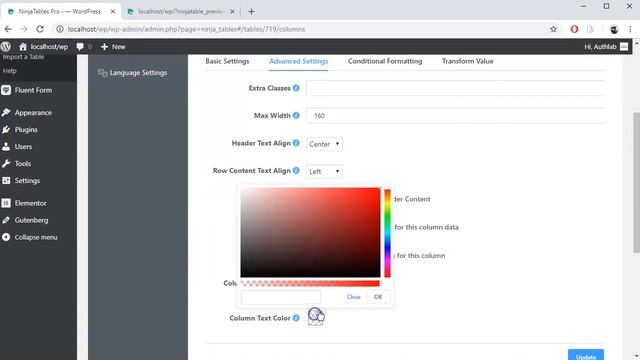Image resolution: width=640 pixels, height=360 pixels.
Task: Reload the current page
Action: (40, 29)
